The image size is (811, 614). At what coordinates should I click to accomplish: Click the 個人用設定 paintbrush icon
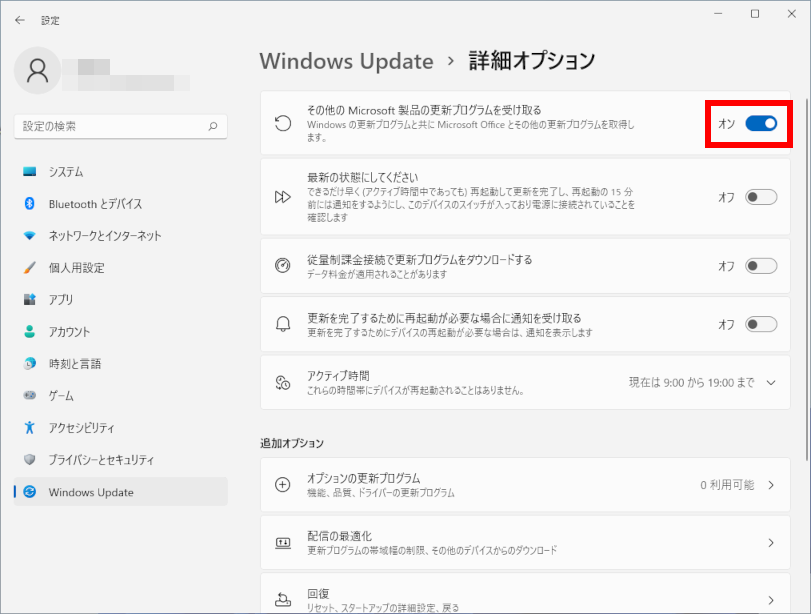(x=29, y=268)
